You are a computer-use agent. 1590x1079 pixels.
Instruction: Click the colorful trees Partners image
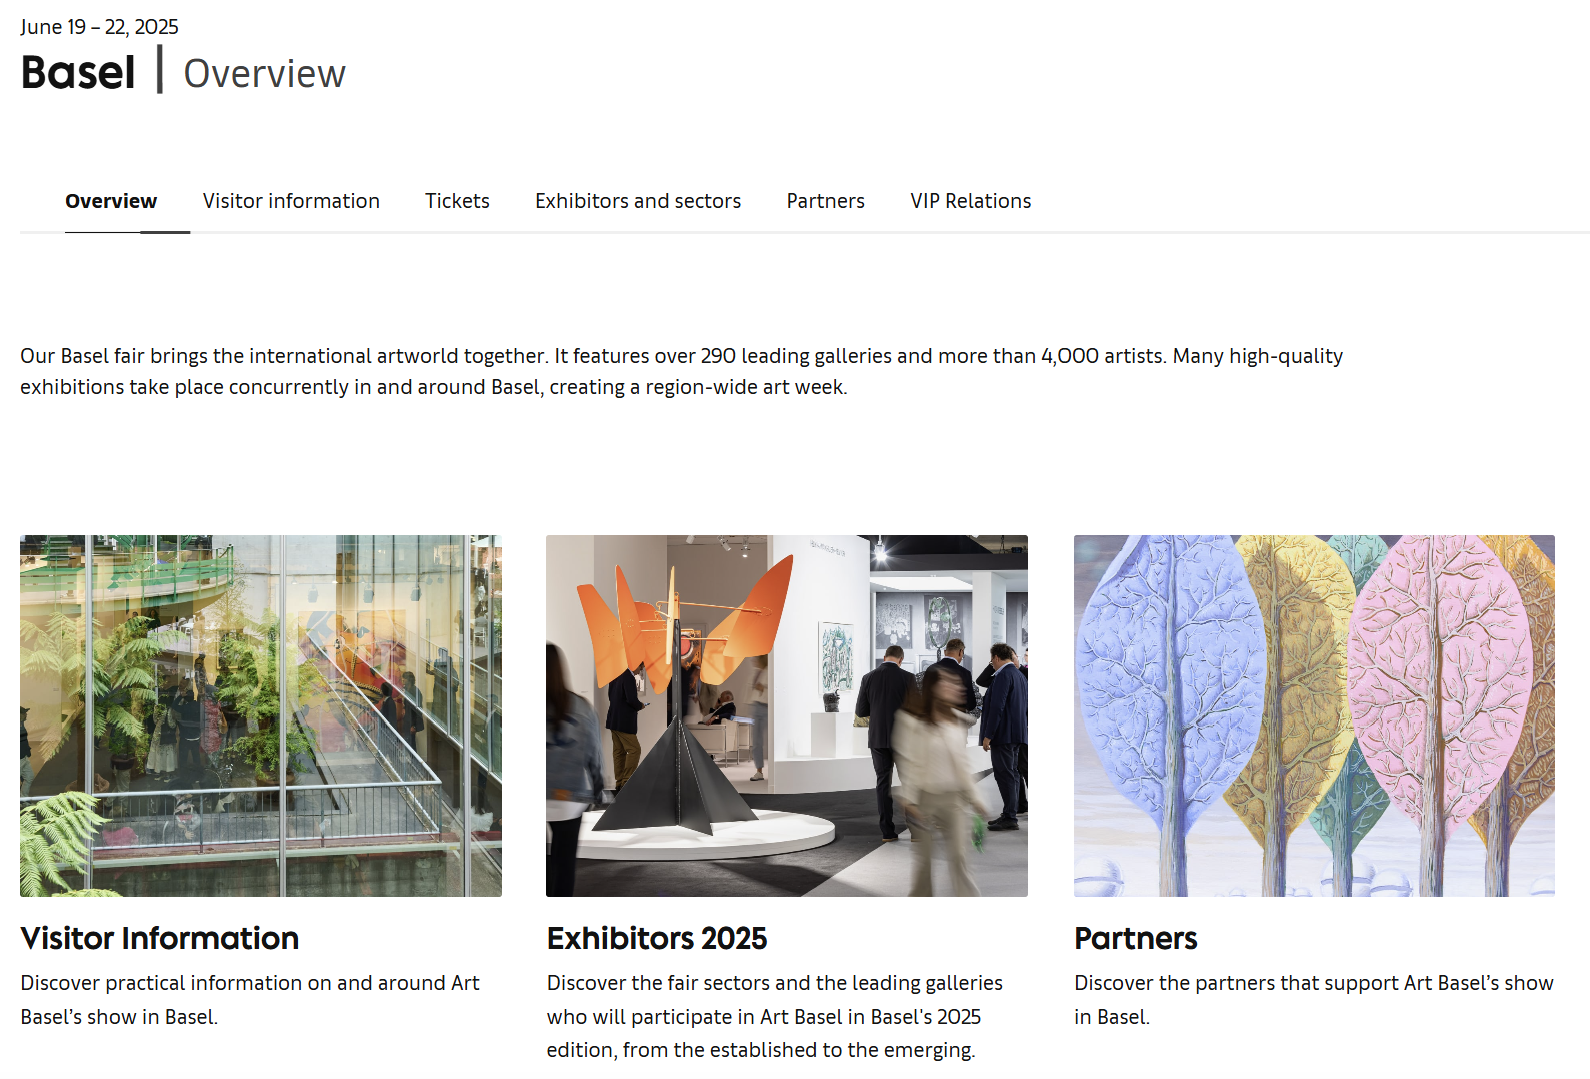pos(1314,716)
